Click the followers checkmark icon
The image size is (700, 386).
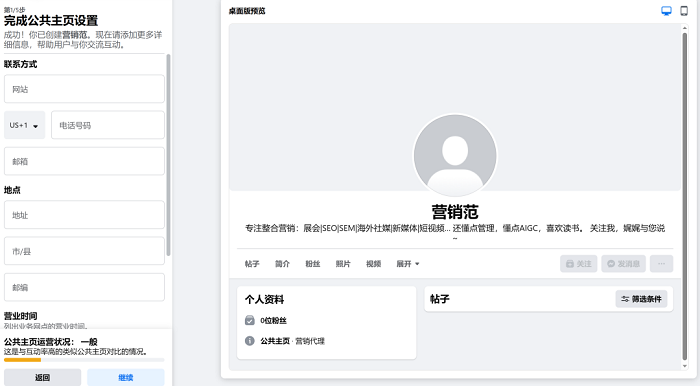click(250, 320)
